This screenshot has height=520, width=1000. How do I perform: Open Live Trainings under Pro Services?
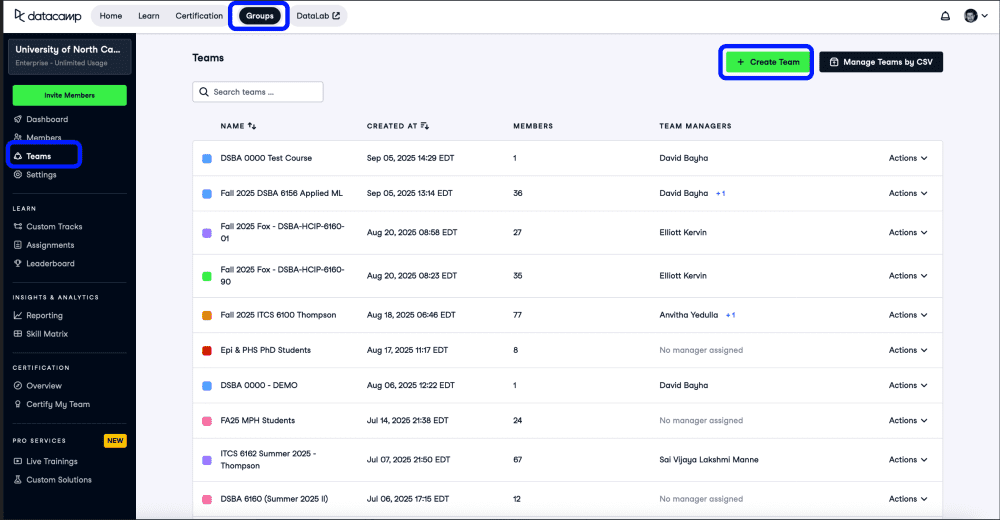(x=51, y=461)
